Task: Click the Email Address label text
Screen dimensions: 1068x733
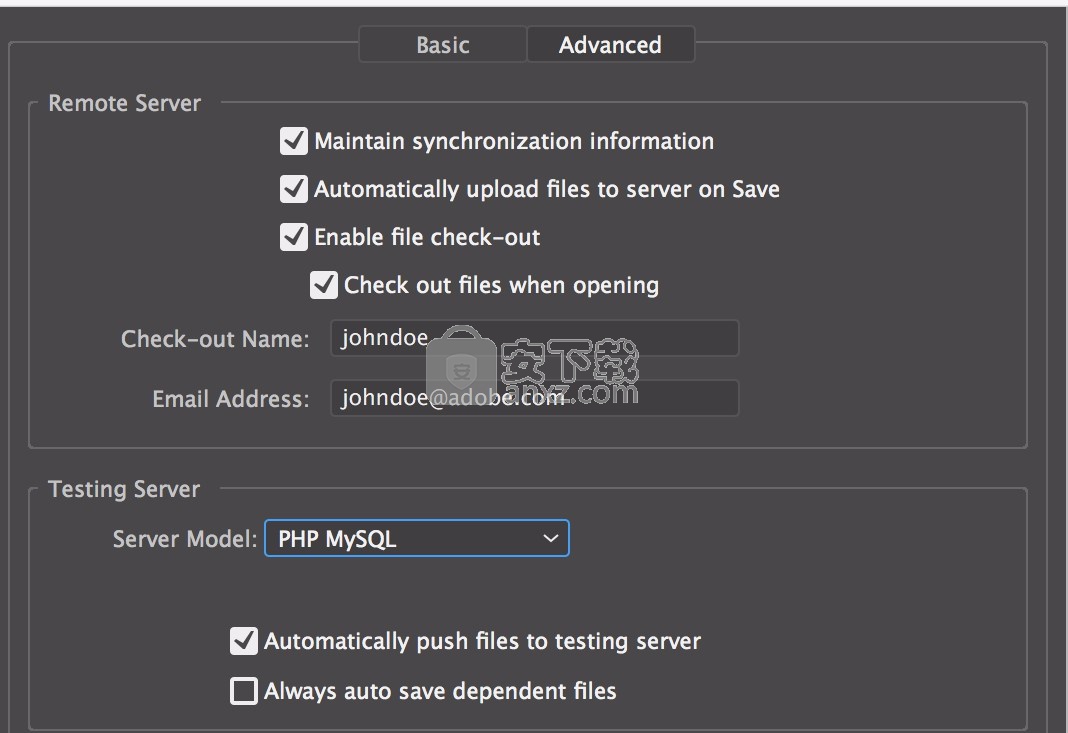Action: tap(231, 399)
